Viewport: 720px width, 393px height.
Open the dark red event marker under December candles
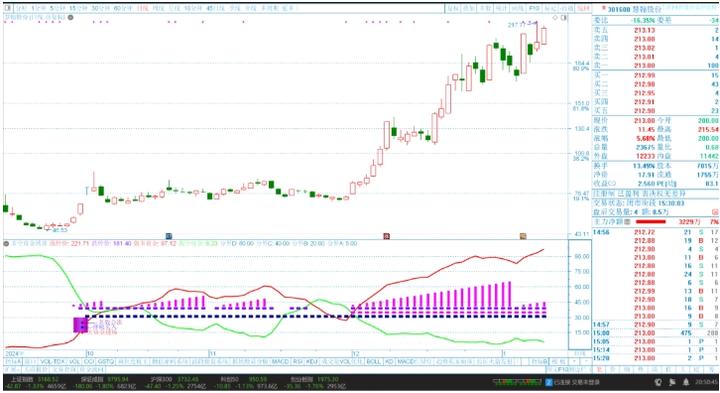[x=387, y=236]
